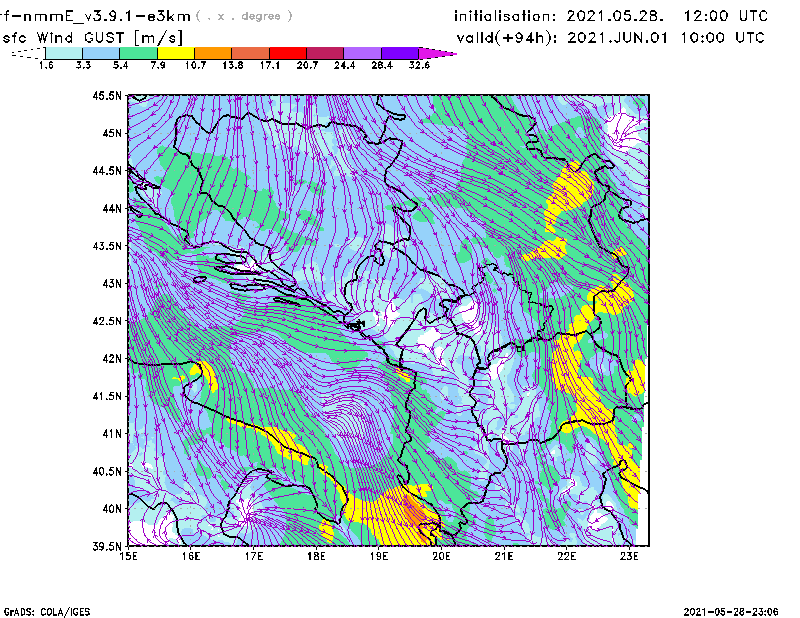This screenshot has width=800, height=618.
Task: Click the violet 28.4–32.6 legend swatch
Action: point(400,53)
